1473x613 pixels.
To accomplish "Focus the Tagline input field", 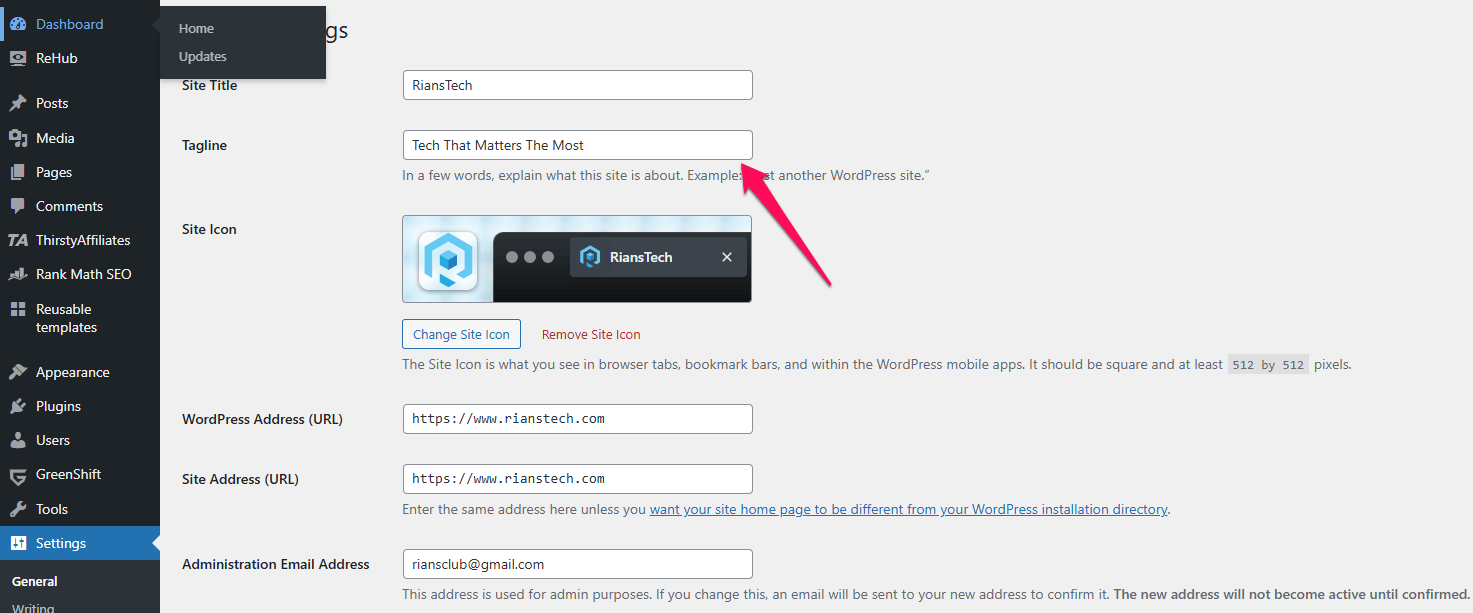I will pyautogui.click(x=577, y=145).
